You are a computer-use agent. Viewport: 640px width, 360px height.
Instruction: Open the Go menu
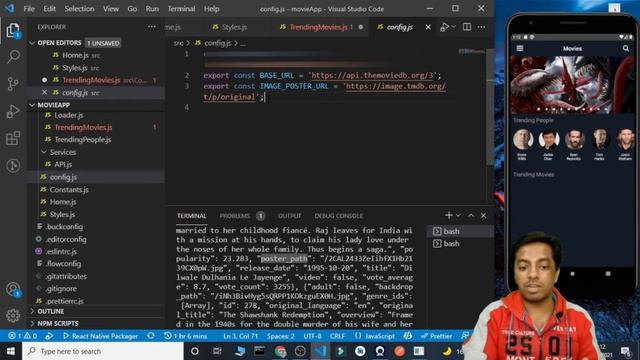(132, 9)
